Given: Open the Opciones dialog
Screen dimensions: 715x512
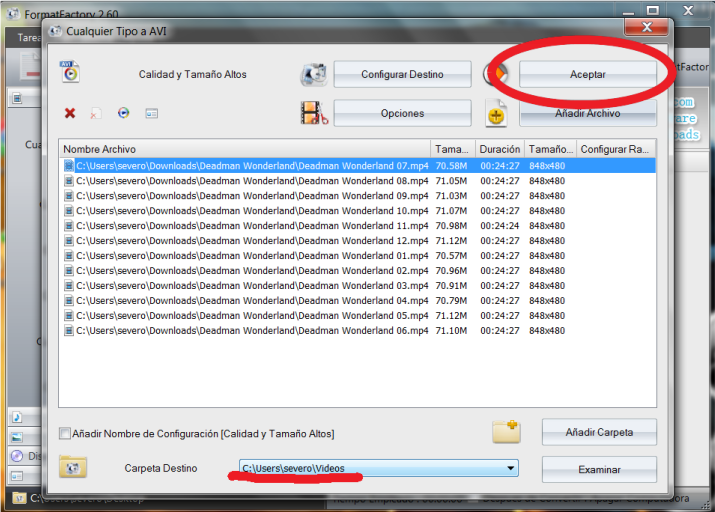Looking at the screenshot, I should [402, 113].
